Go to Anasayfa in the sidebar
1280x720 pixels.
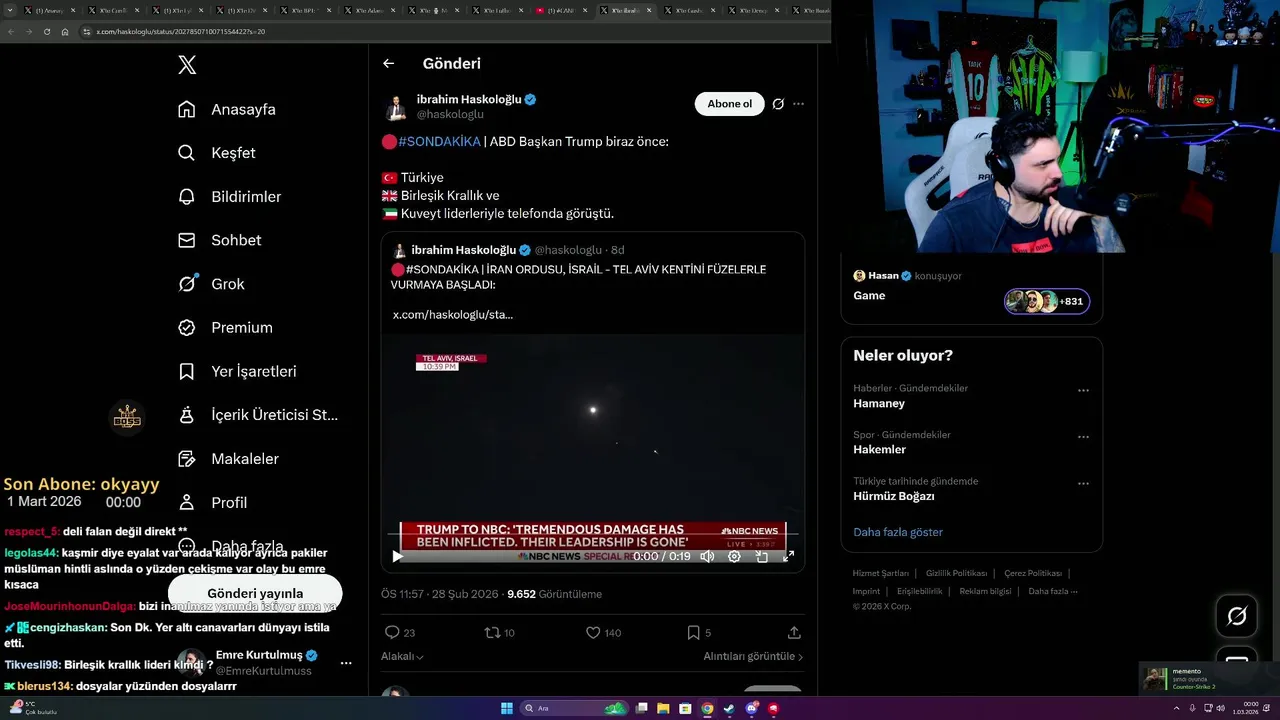pos(226,109)
